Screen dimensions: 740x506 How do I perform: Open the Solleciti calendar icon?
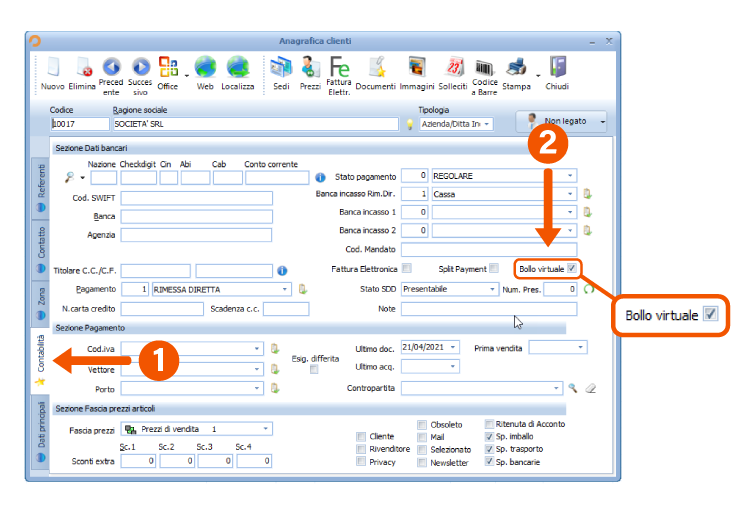(x=454, y=67)
